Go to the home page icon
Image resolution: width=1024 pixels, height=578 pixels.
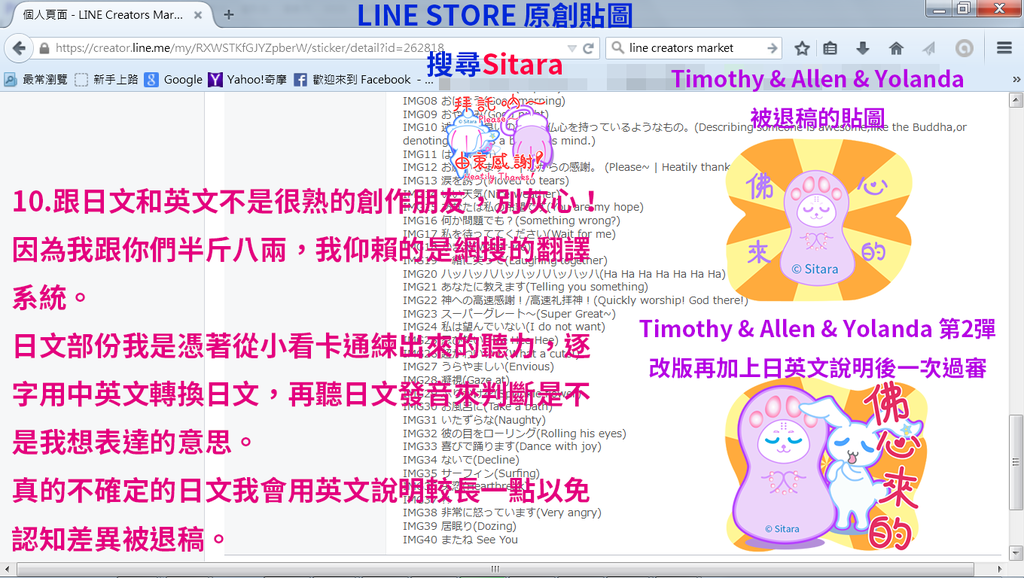[x=896, y=48]
